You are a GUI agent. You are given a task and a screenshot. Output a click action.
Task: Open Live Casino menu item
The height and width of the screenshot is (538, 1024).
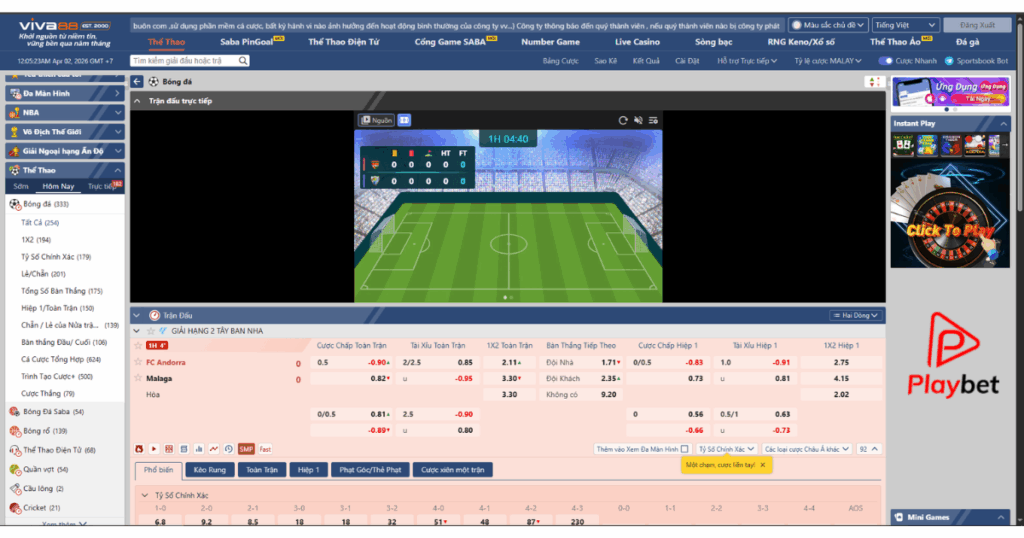click(x=637, y=42)
